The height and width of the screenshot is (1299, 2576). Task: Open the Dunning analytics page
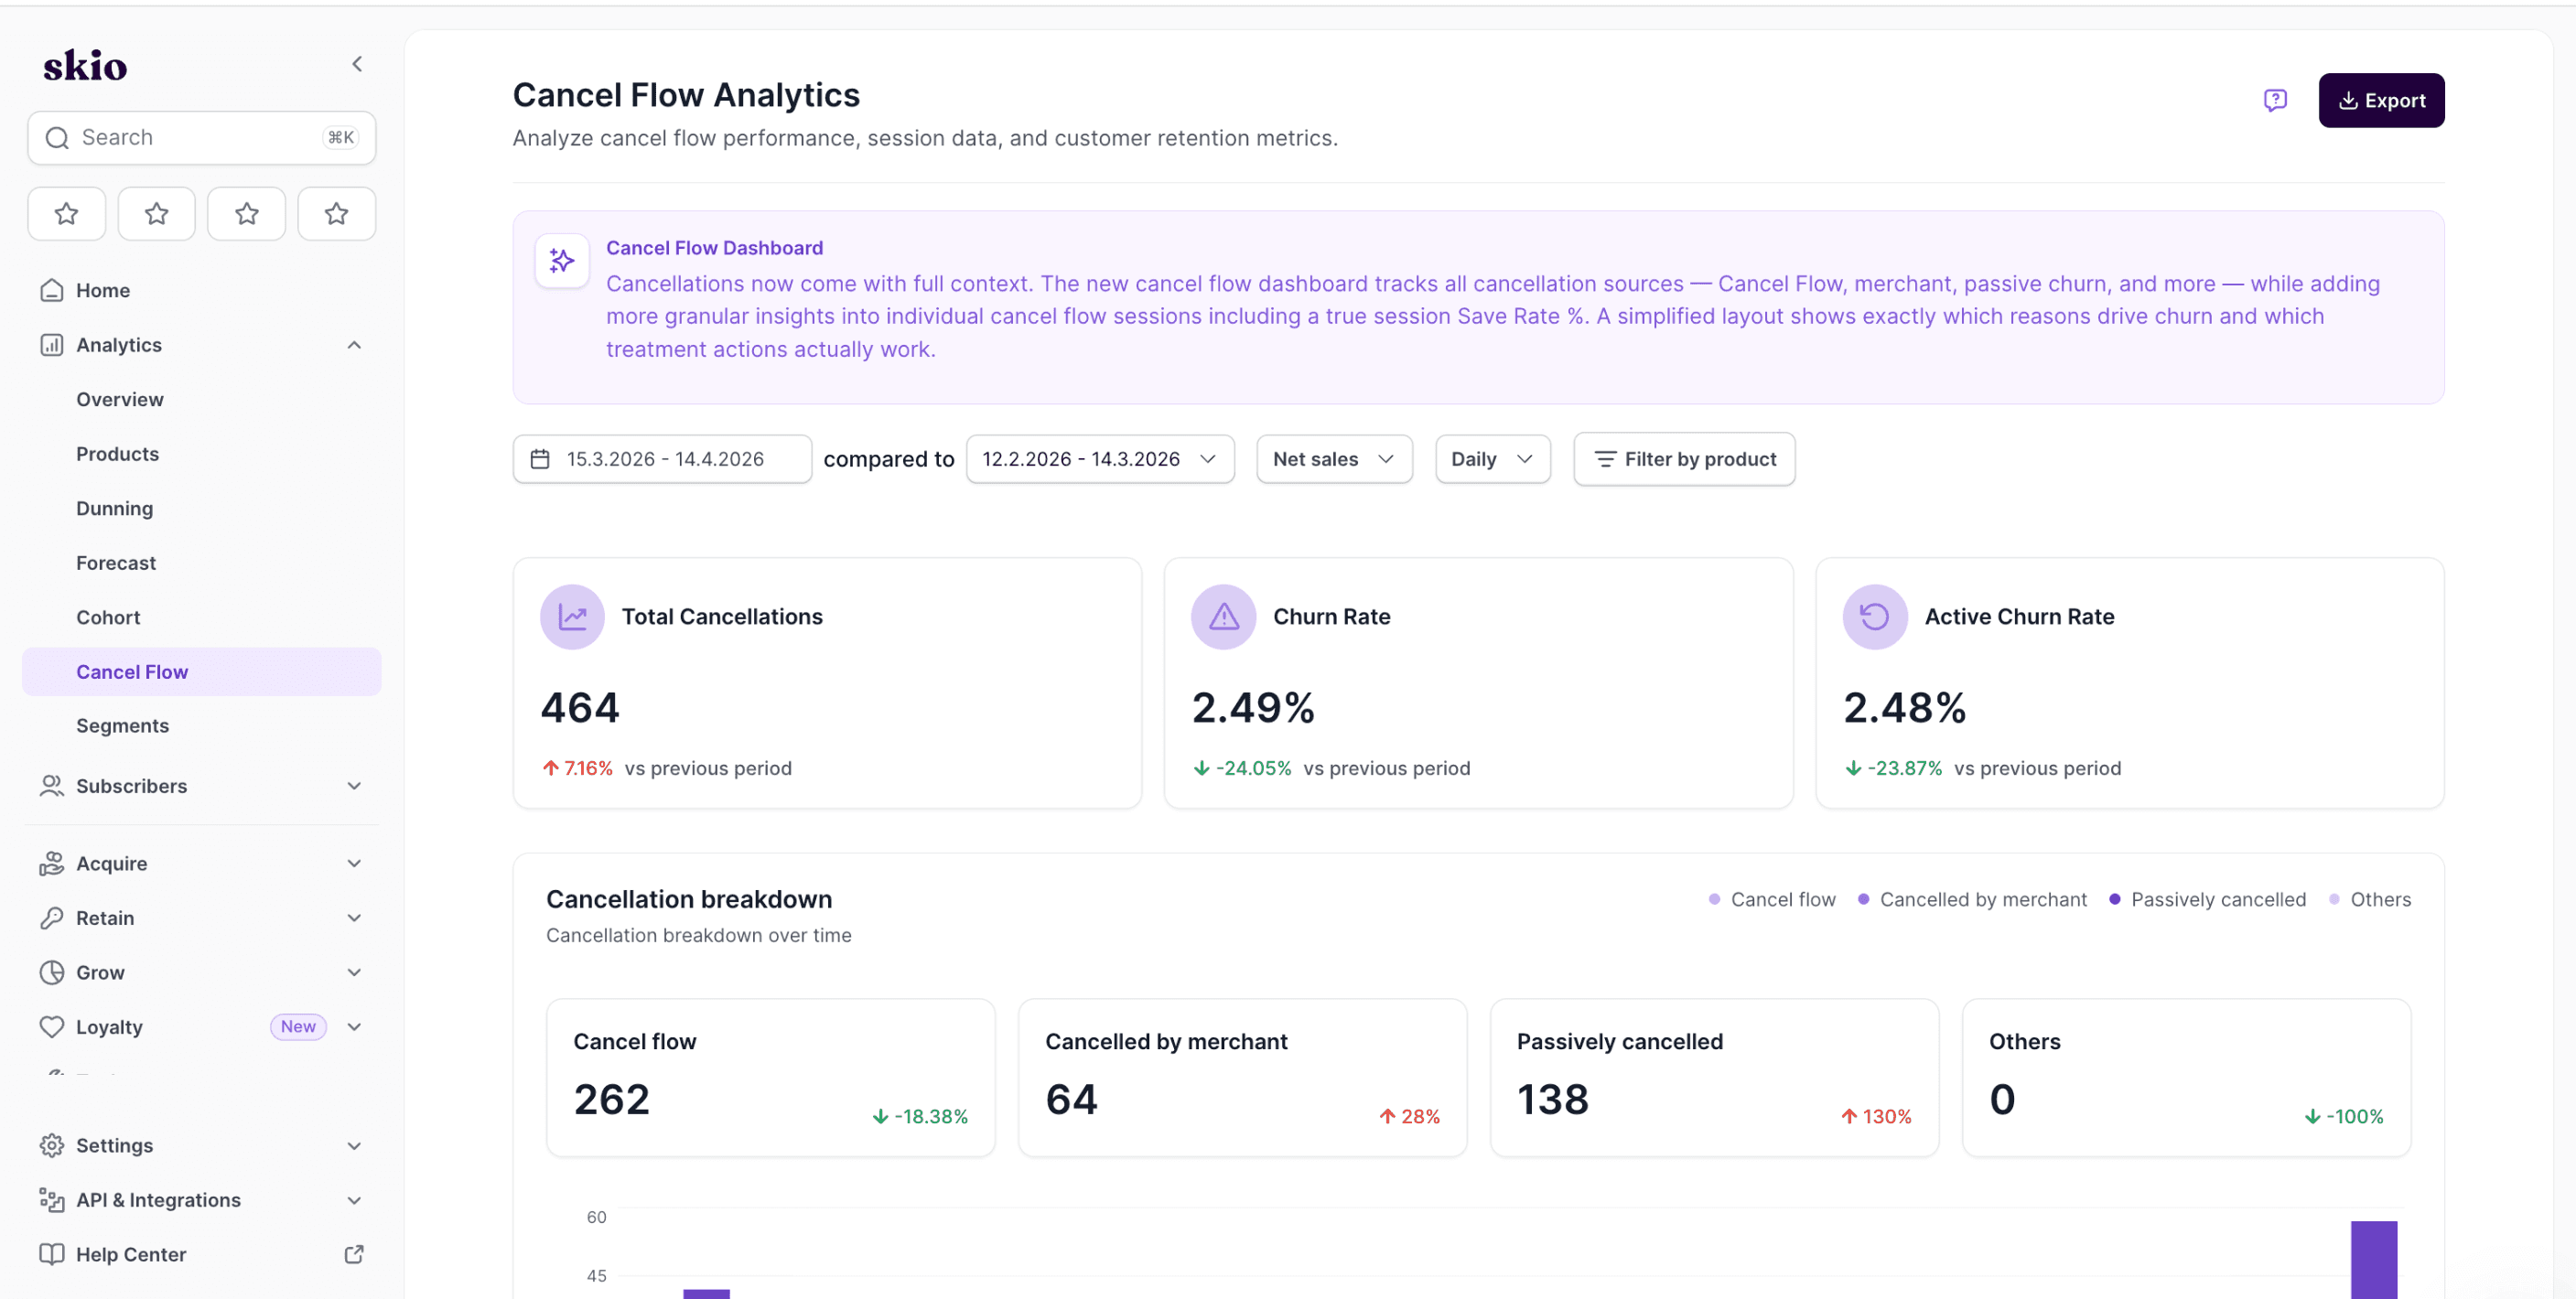(x=115, y=508)
